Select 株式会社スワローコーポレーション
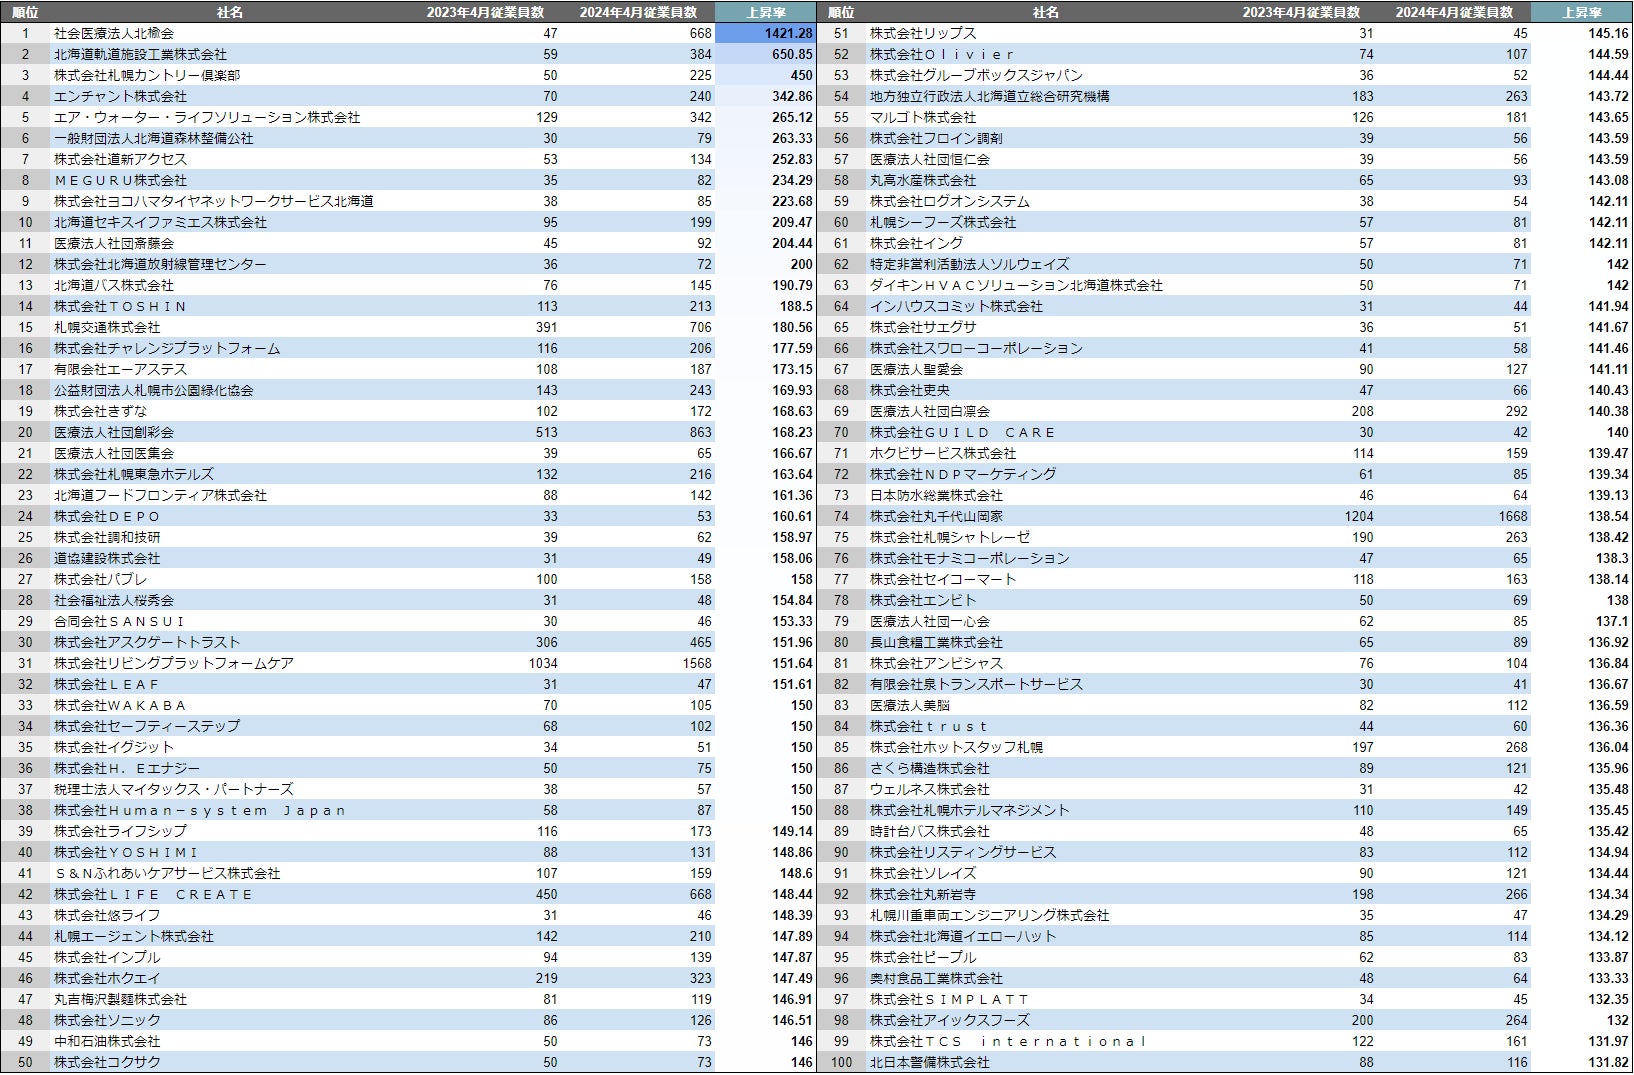 (976, 348)
